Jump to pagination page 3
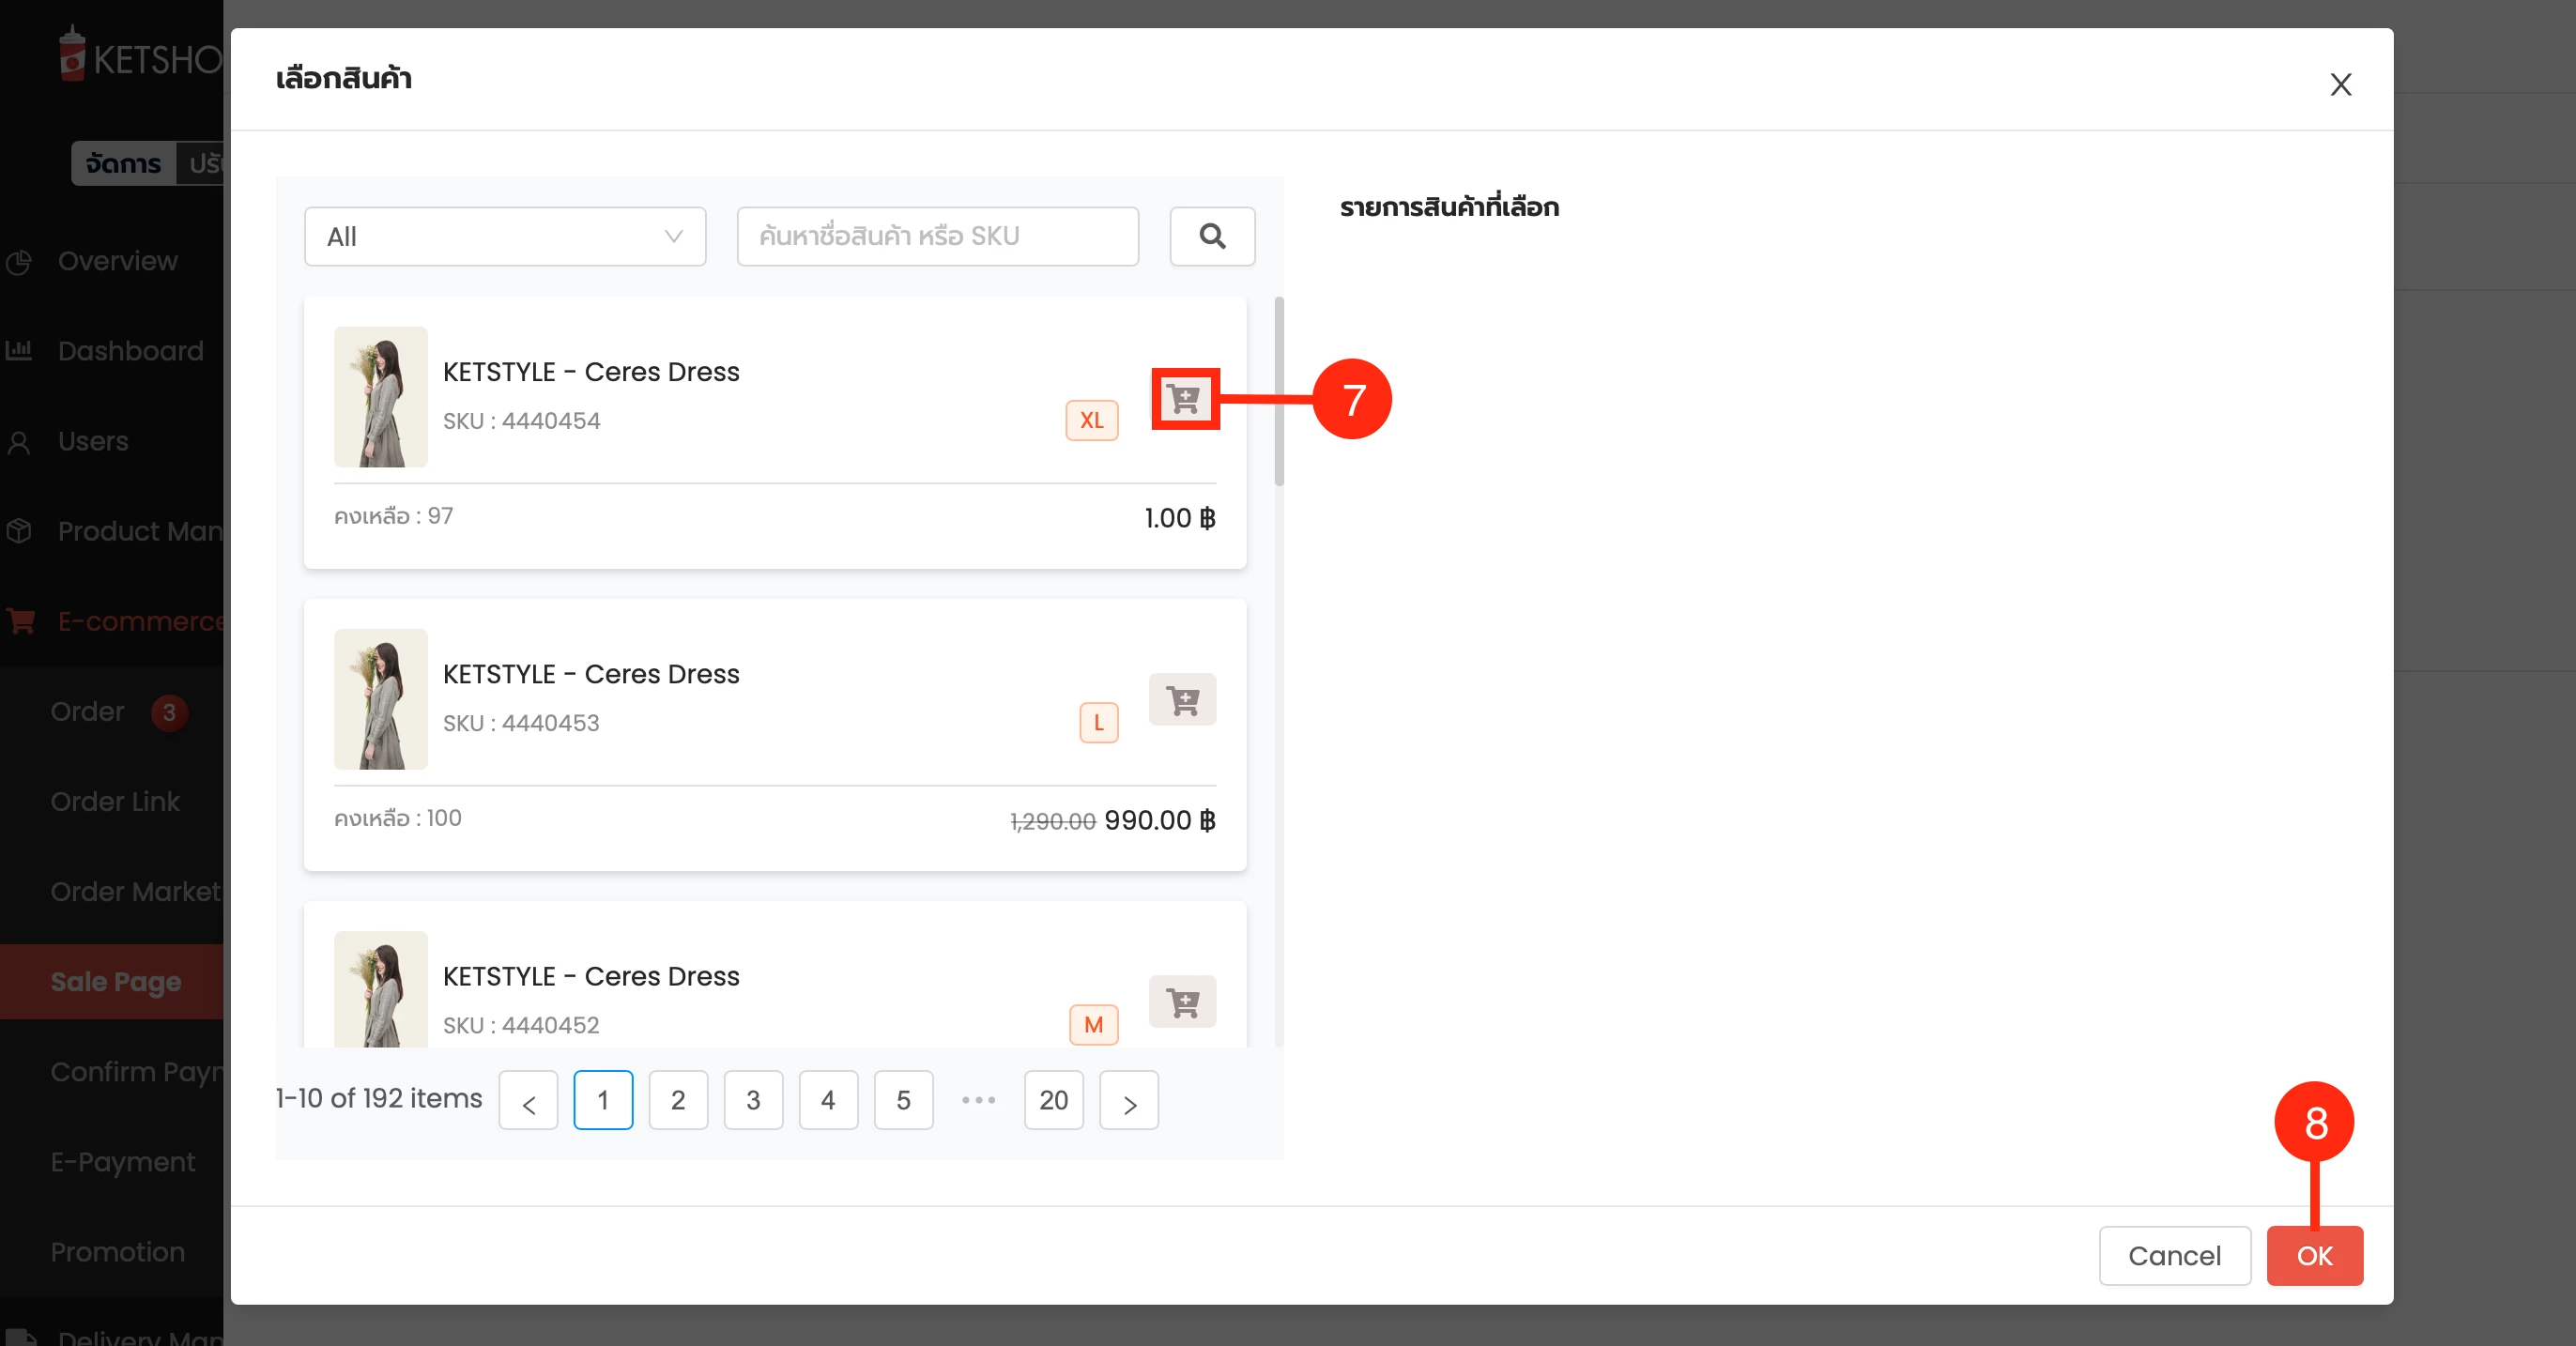Screen dimensions: 2576x1346 click(x=753, y=1100)
